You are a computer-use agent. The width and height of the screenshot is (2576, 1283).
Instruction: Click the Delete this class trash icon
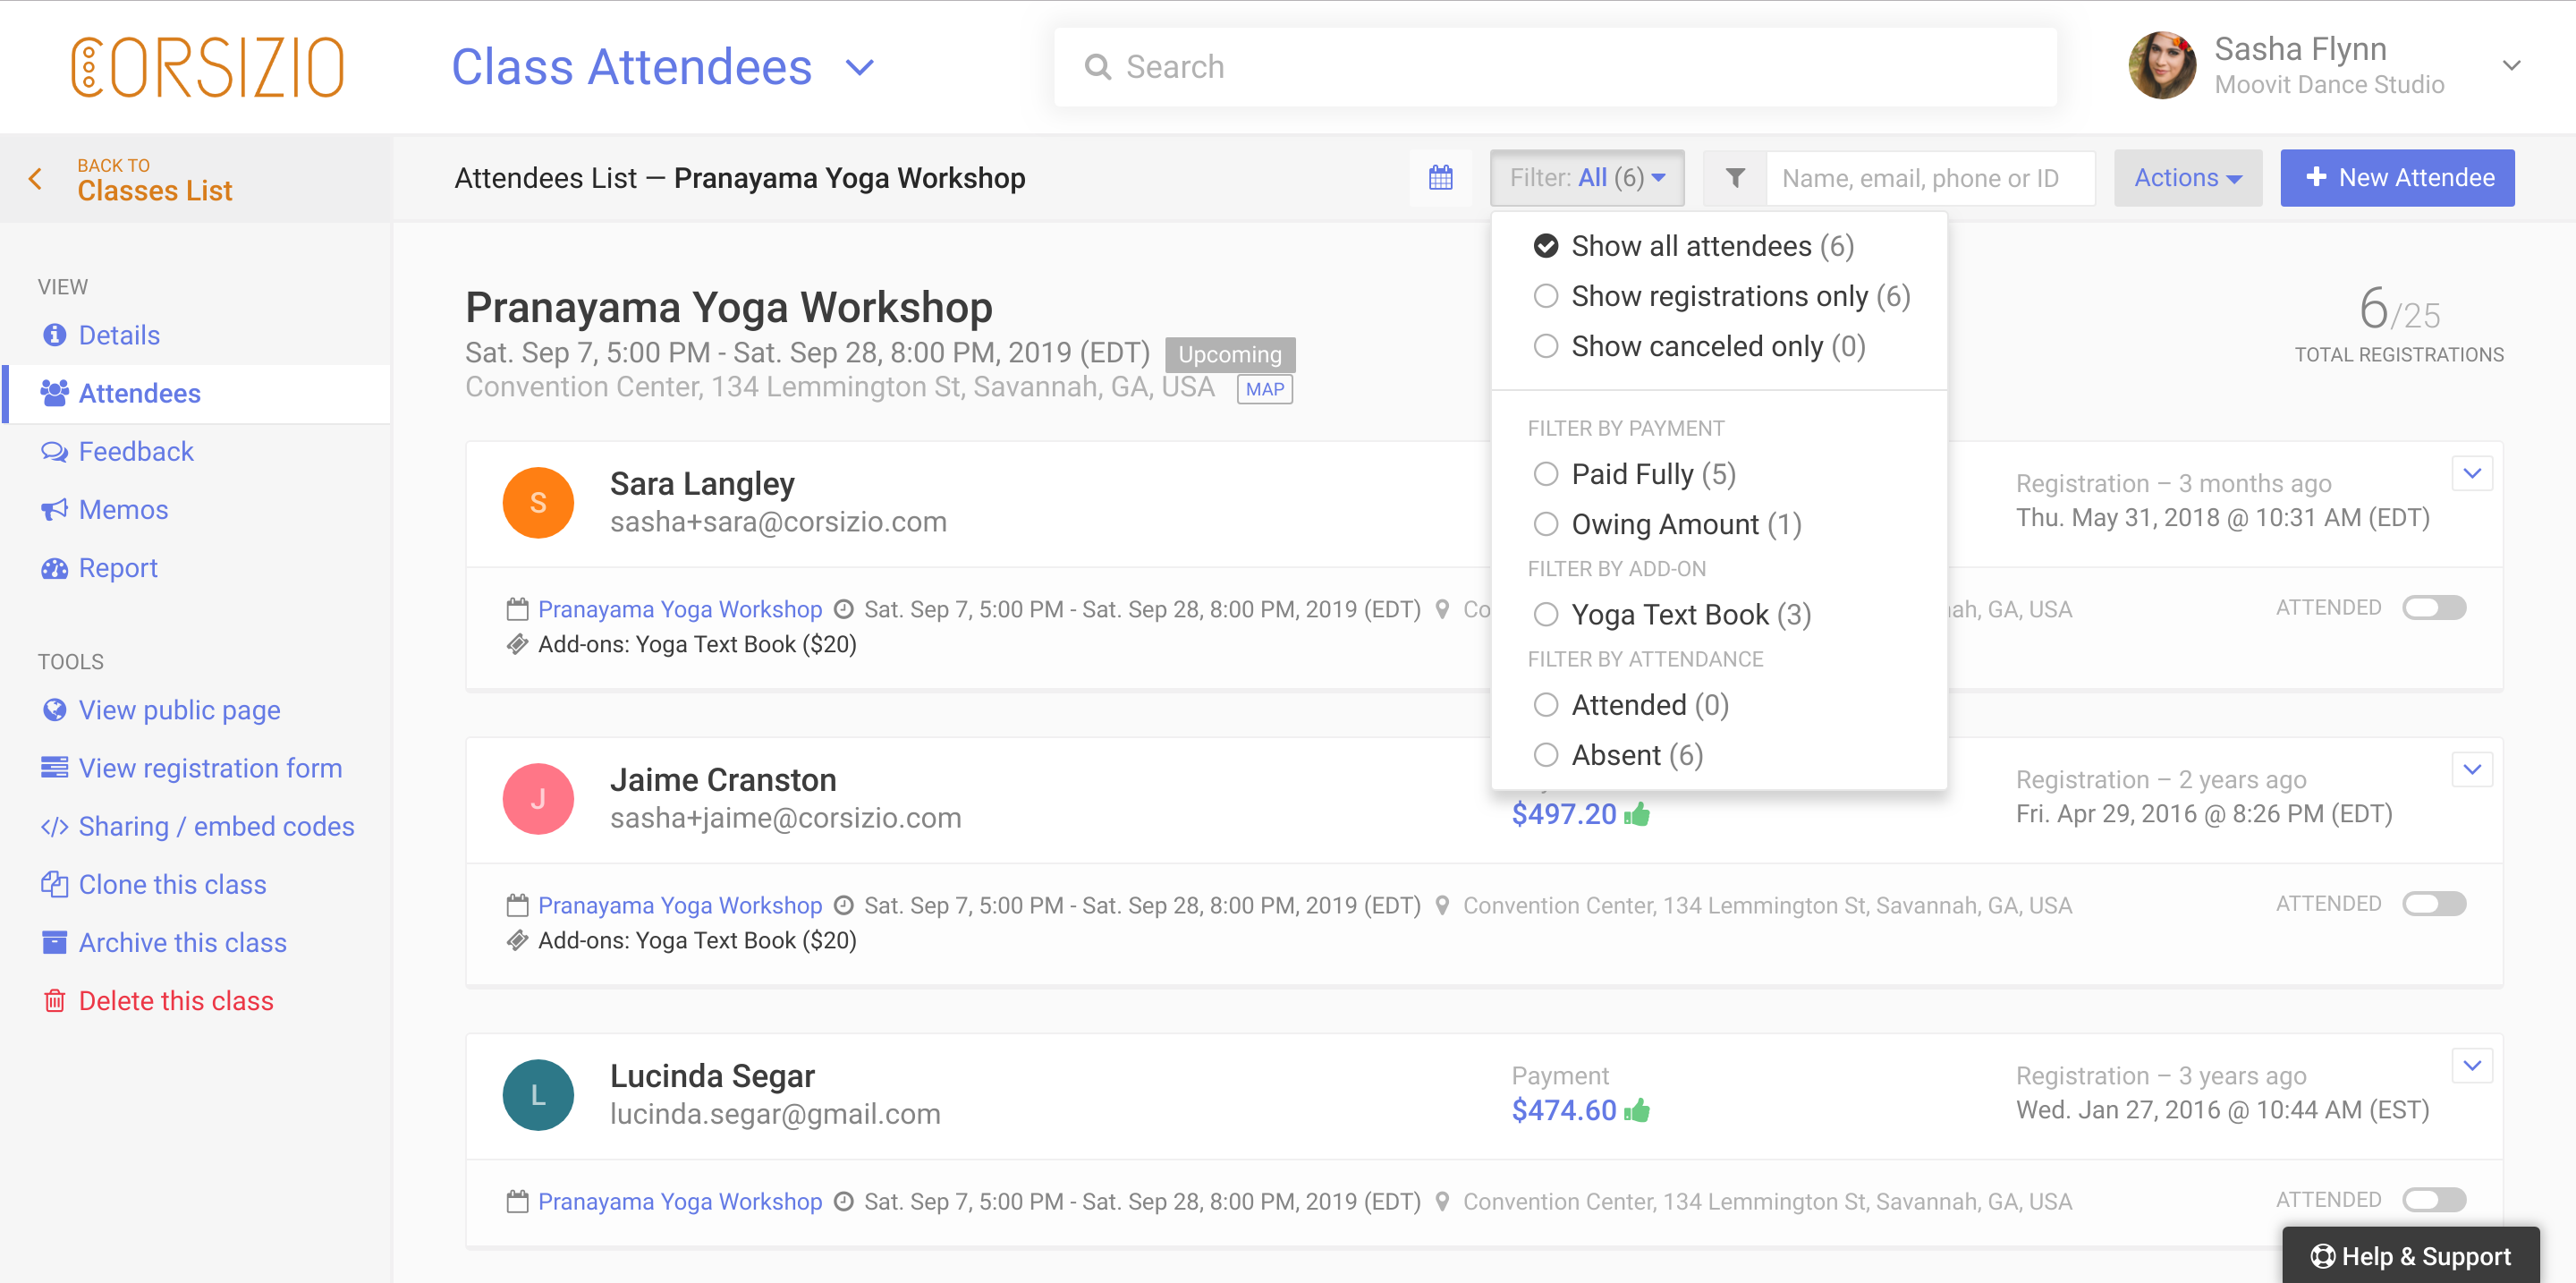[54, 1001]
